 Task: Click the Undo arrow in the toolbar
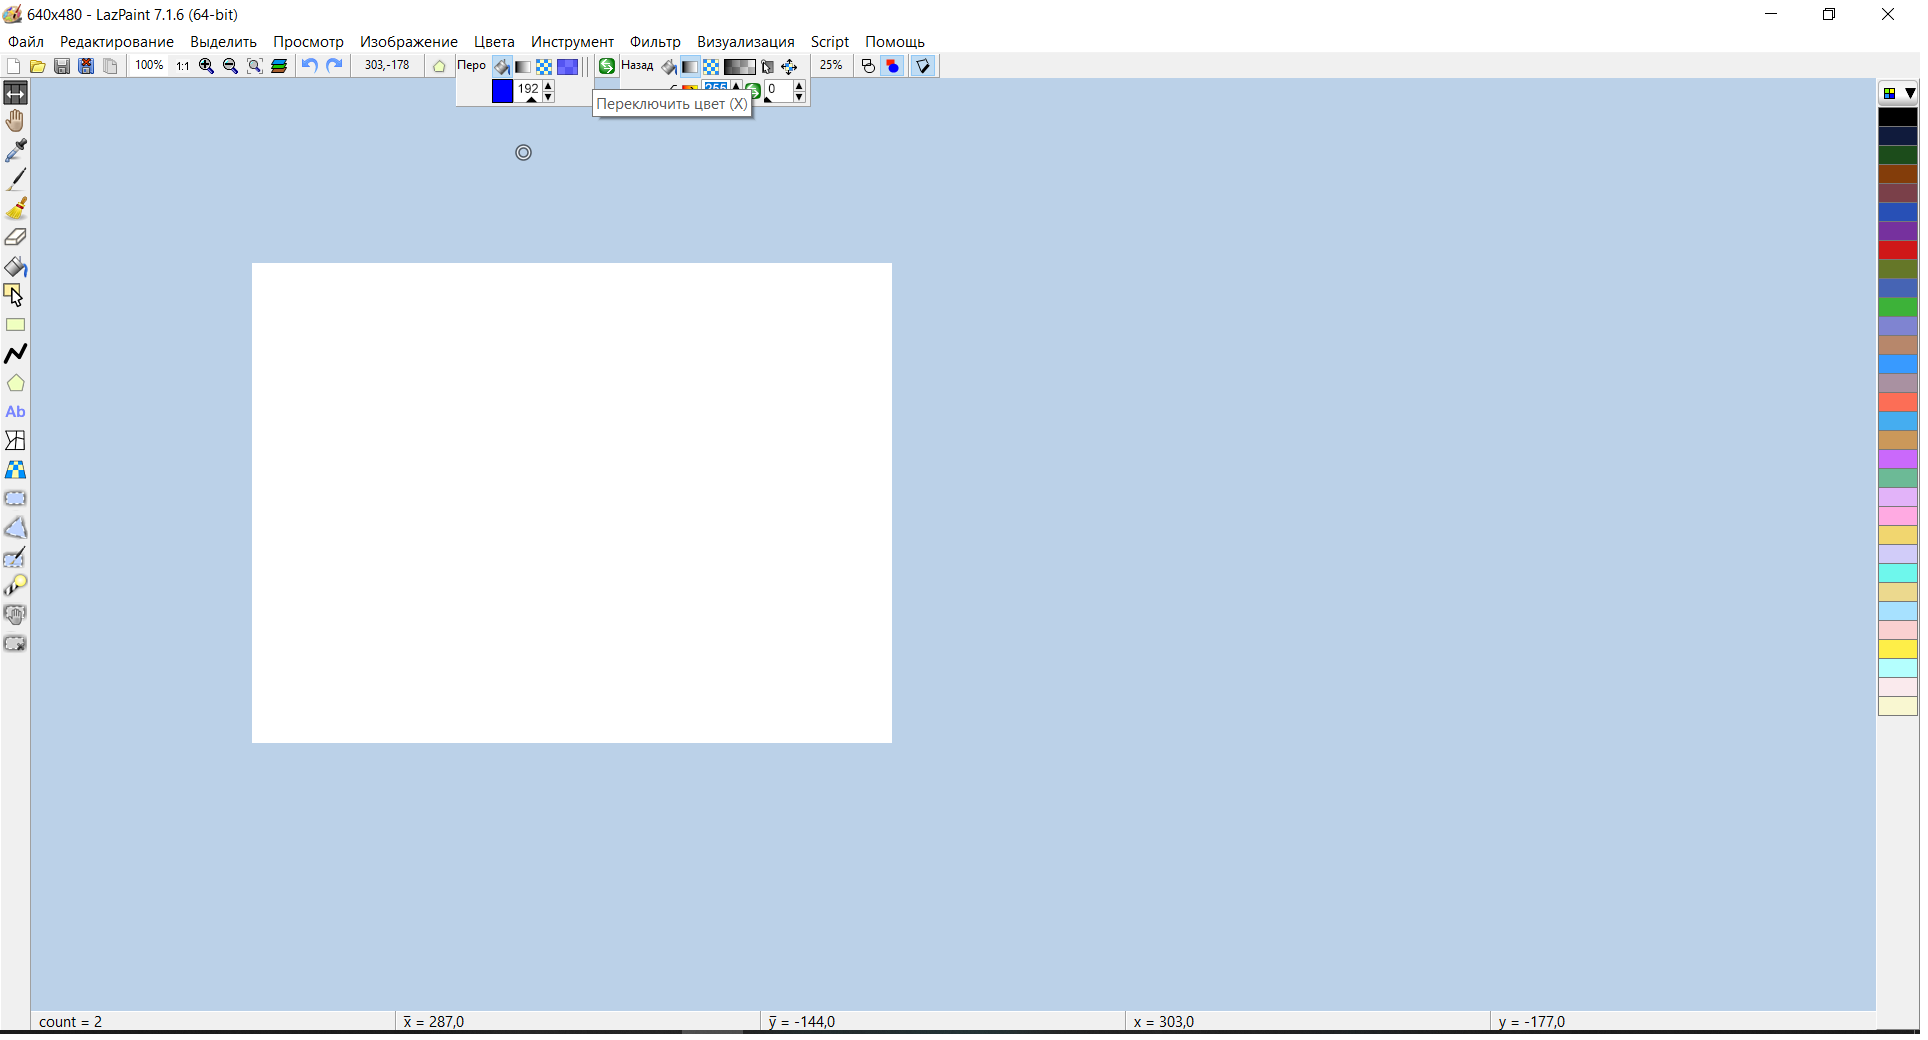tap(309, 66)
